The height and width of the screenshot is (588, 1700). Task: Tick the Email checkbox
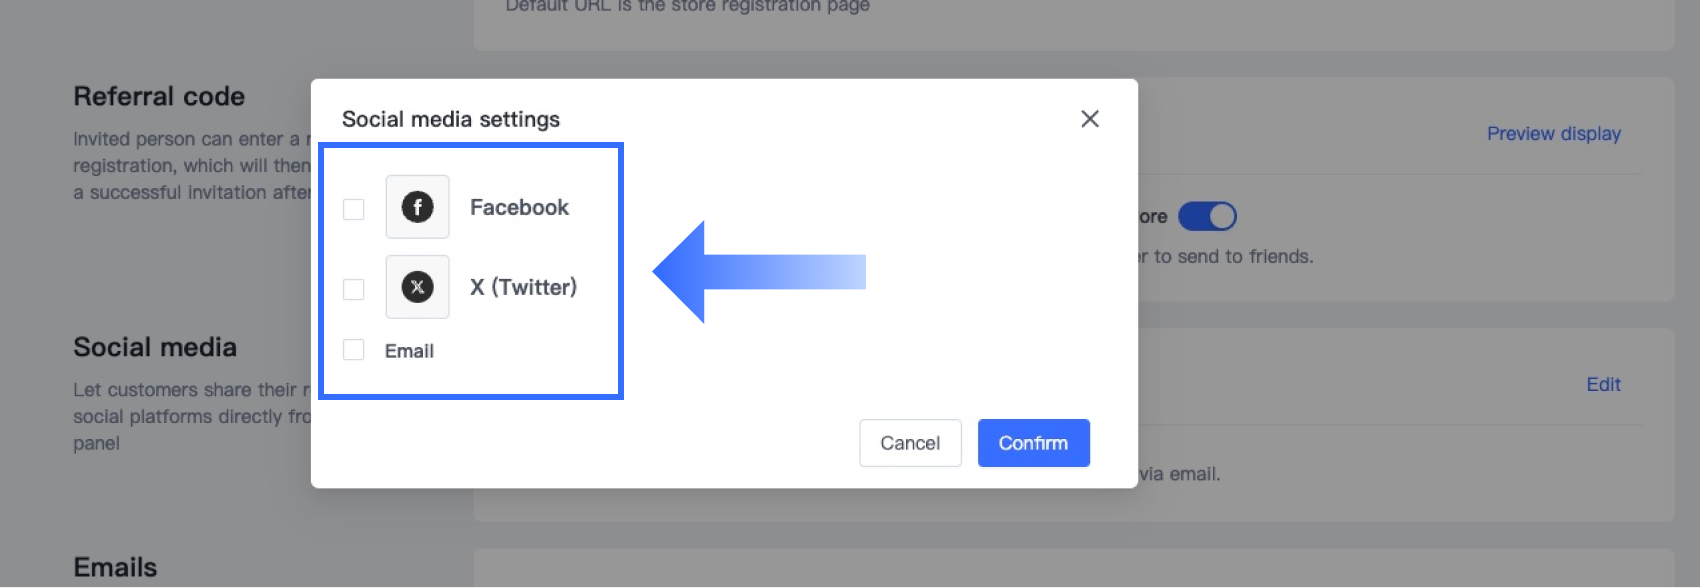tap(353, 350)
